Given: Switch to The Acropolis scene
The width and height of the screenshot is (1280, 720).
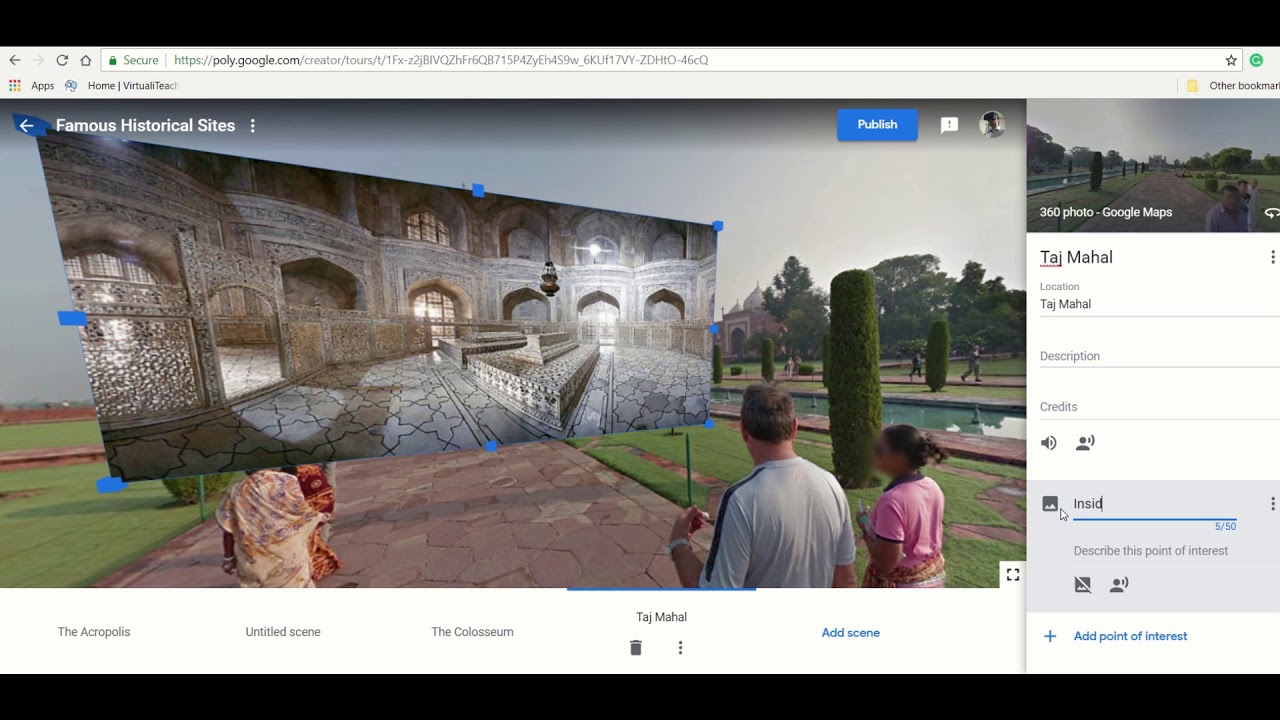Looking at the screenshot, I should tap(94, 632).
